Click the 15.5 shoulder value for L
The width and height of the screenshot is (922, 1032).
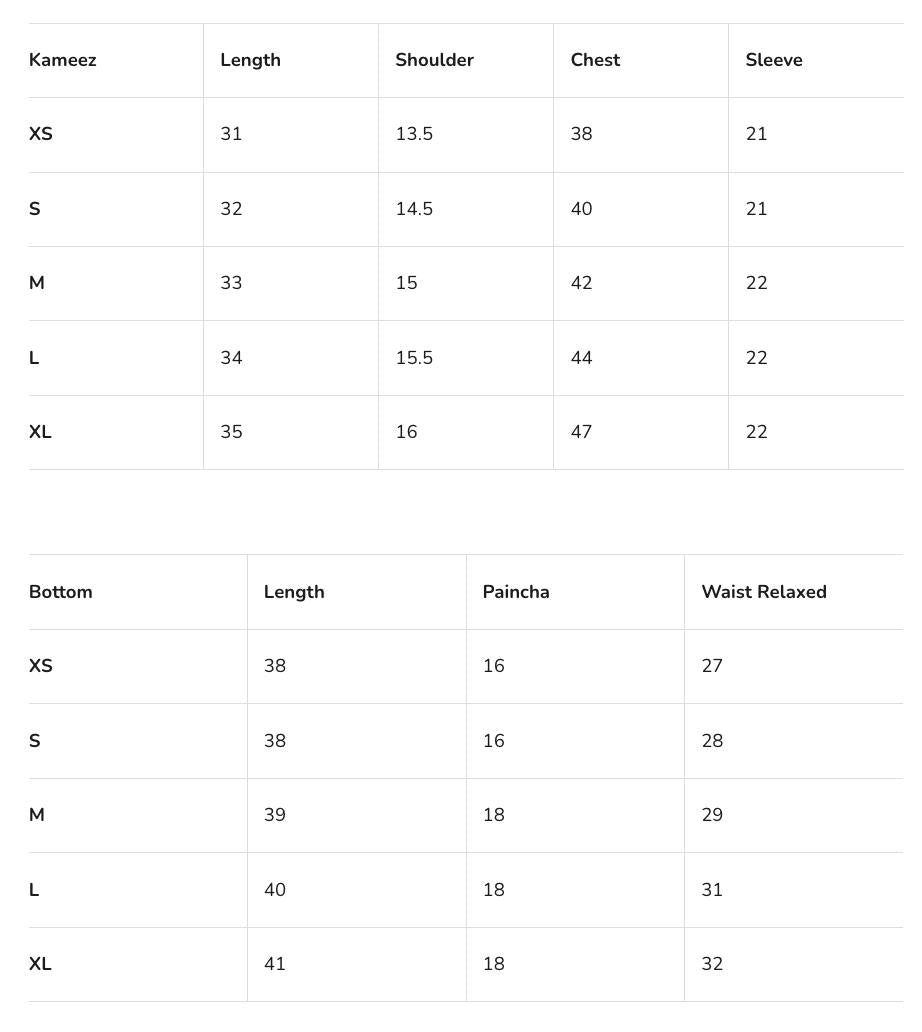pos(414,358)
